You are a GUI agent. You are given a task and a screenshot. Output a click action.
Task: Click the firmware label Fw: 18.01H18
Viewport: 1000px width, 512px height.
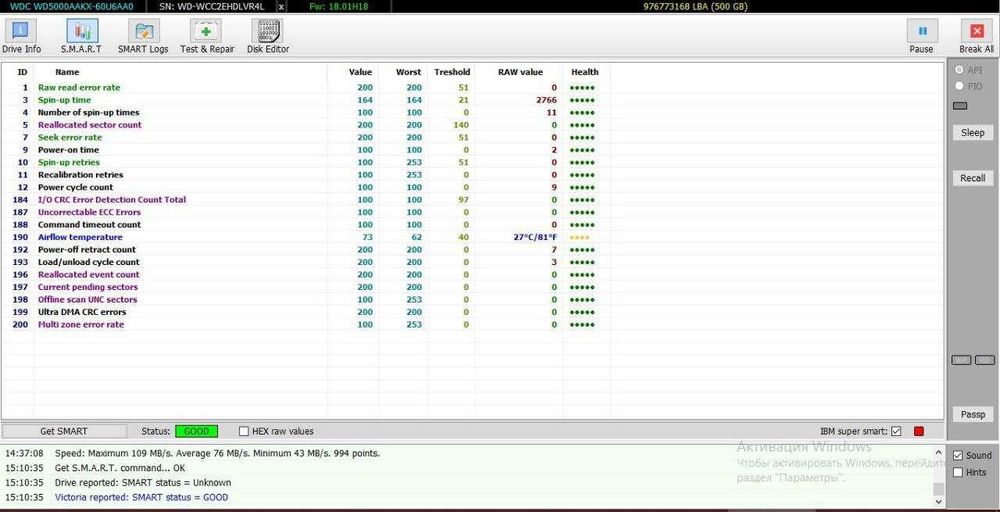coord(338,6)
